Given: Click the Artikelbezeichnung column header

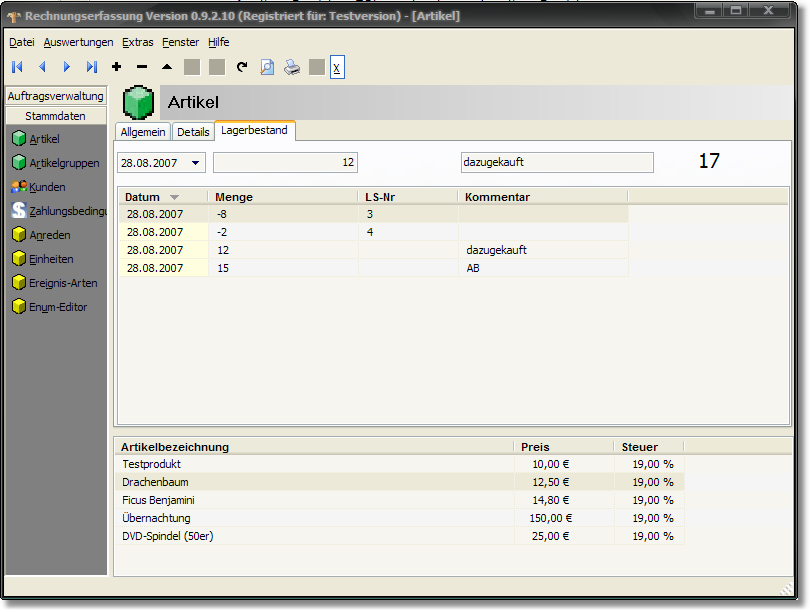Looking at the screenshot, I should point(315,447).
